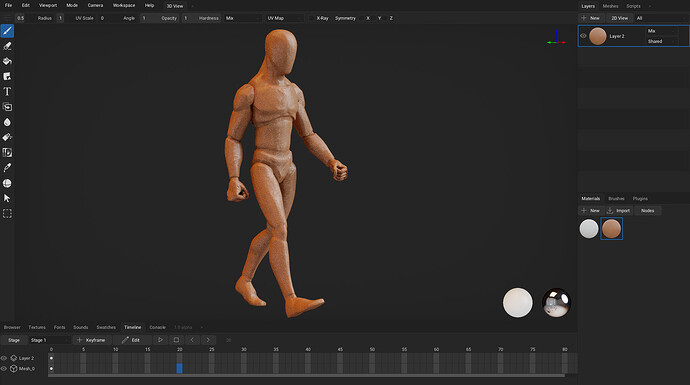Select the ColorID tool

7,153
